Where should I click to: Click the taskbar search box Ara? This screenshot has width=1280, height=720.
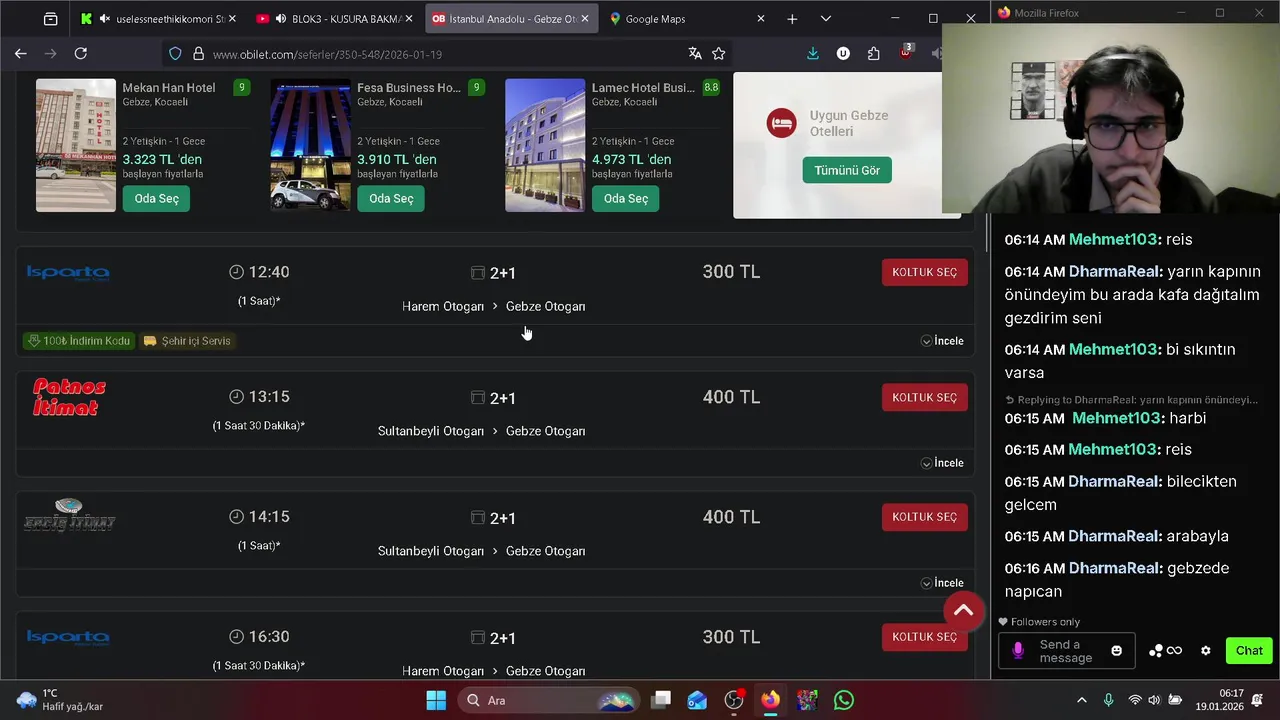pyautogui.click(x=548, y=700)
